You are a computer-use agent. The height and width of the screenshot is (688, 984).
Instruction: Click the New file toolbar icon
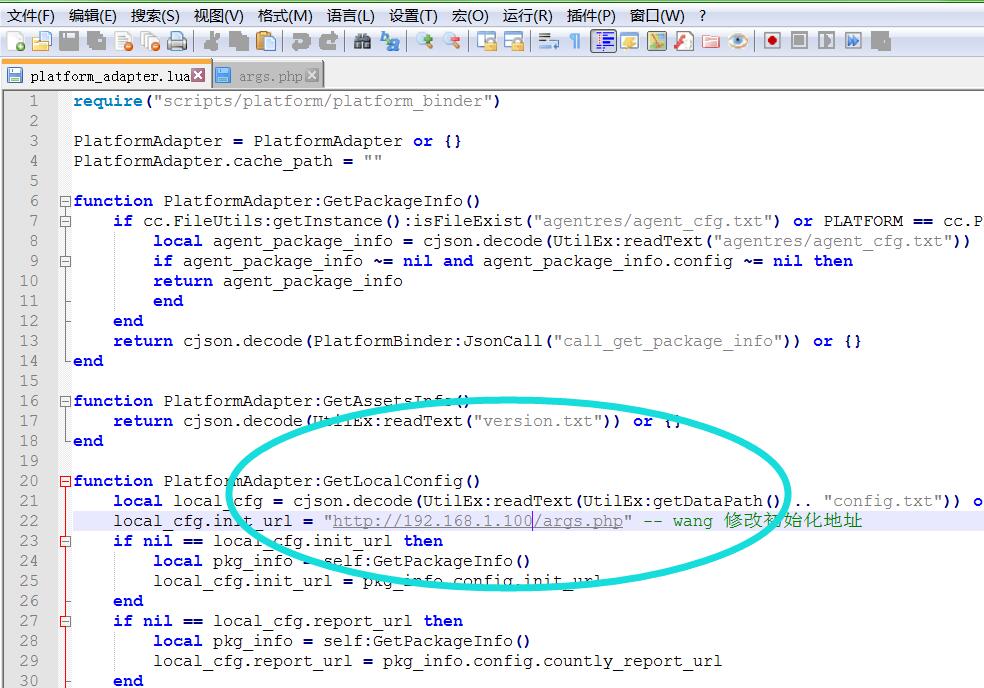click(x=16, y=41)
